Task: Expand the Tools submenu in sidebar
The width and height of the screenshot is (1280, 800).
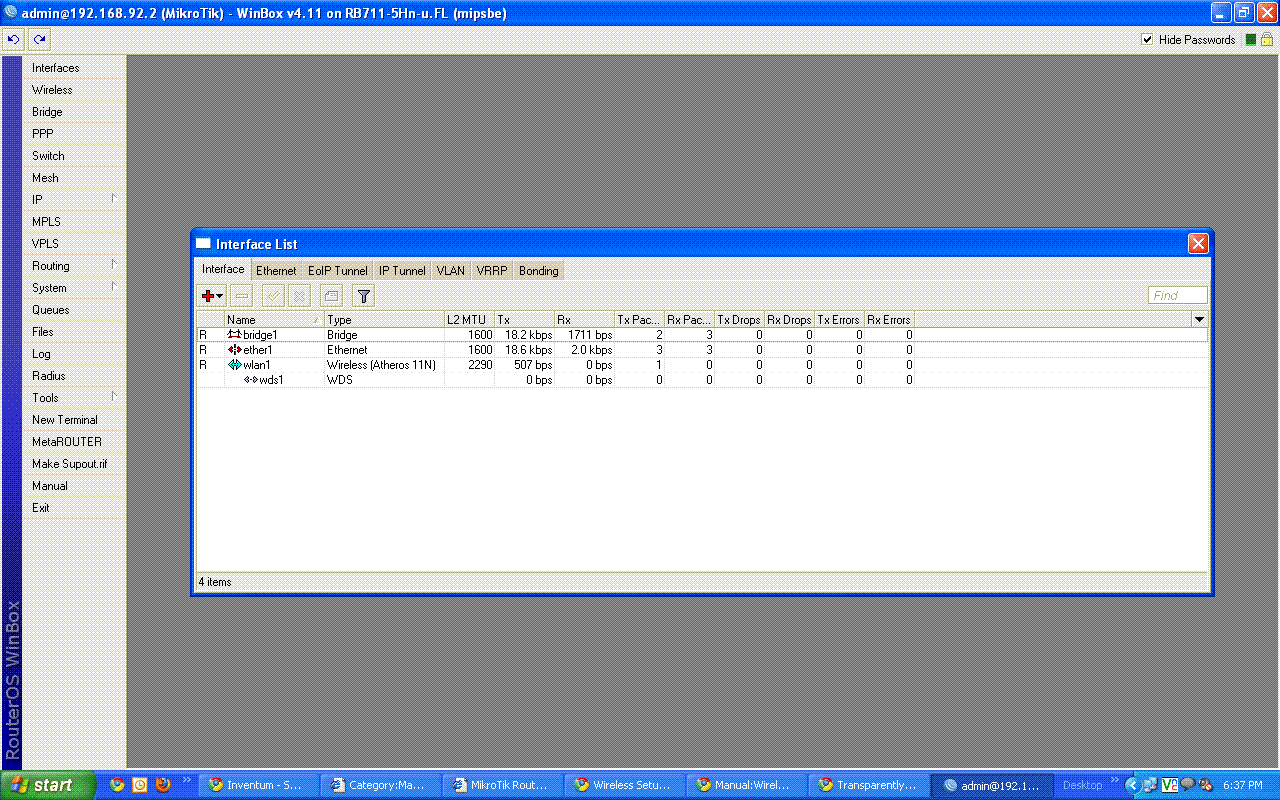Action: 114,397
